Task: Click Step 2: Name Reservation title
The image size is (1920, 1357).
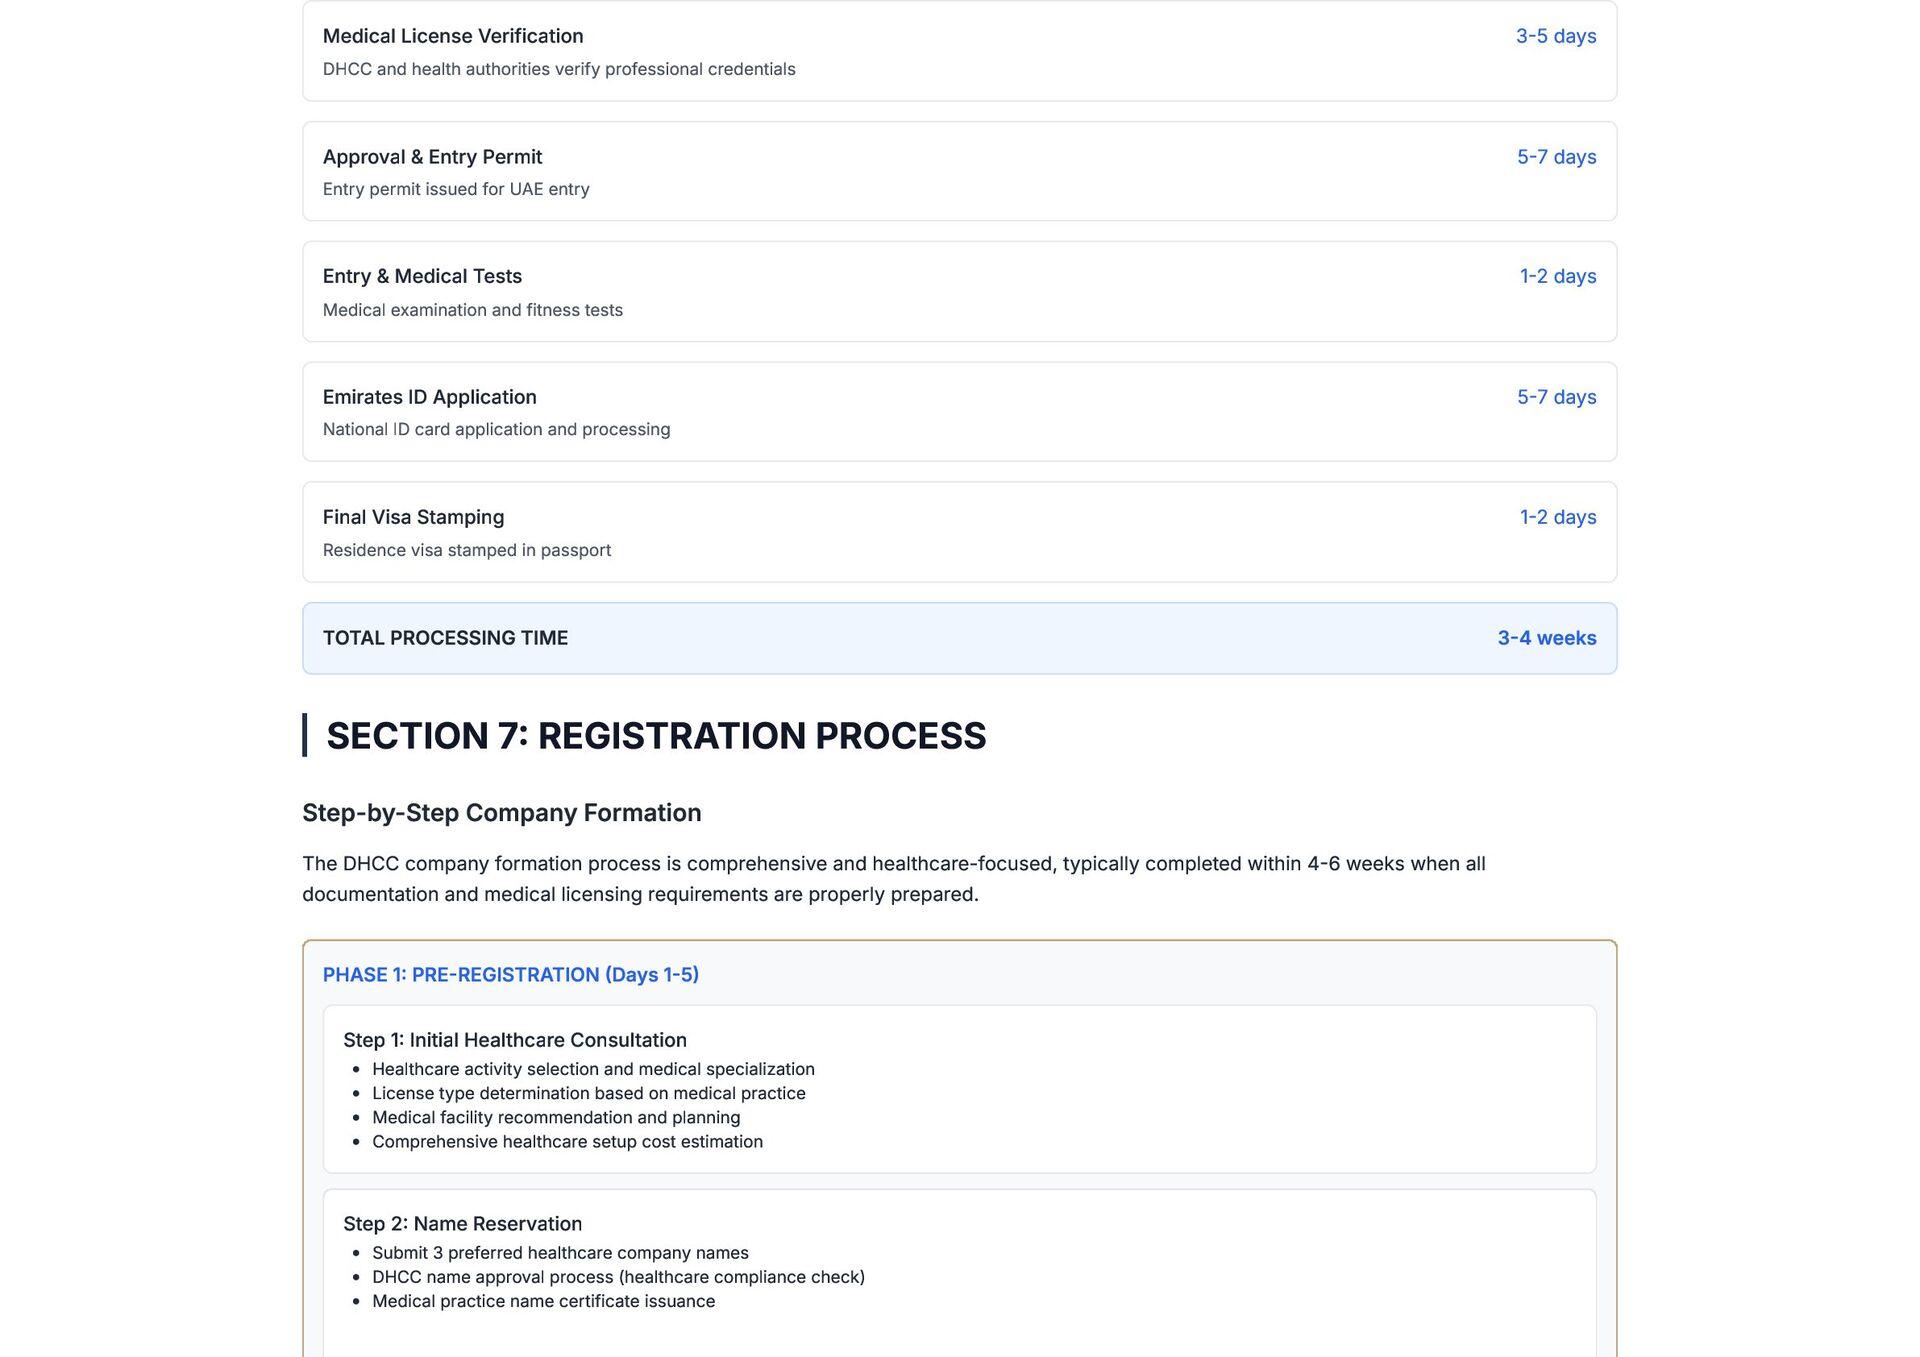Action: 462,1224
